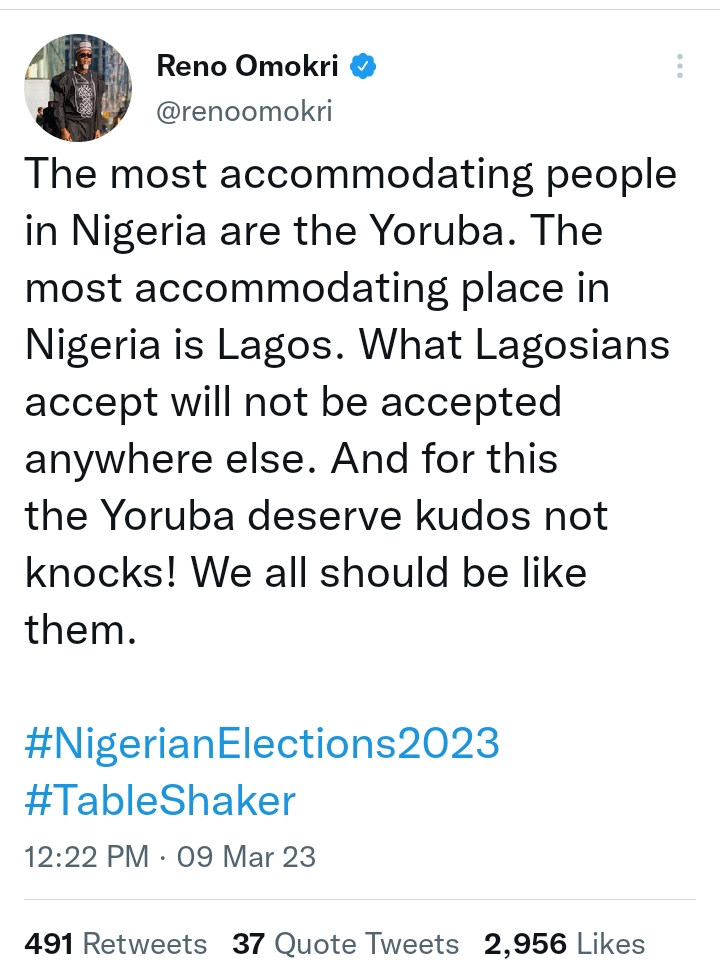Open Reno Omokri's profile picture
The image size is (720, 974).
coord(77,87)
